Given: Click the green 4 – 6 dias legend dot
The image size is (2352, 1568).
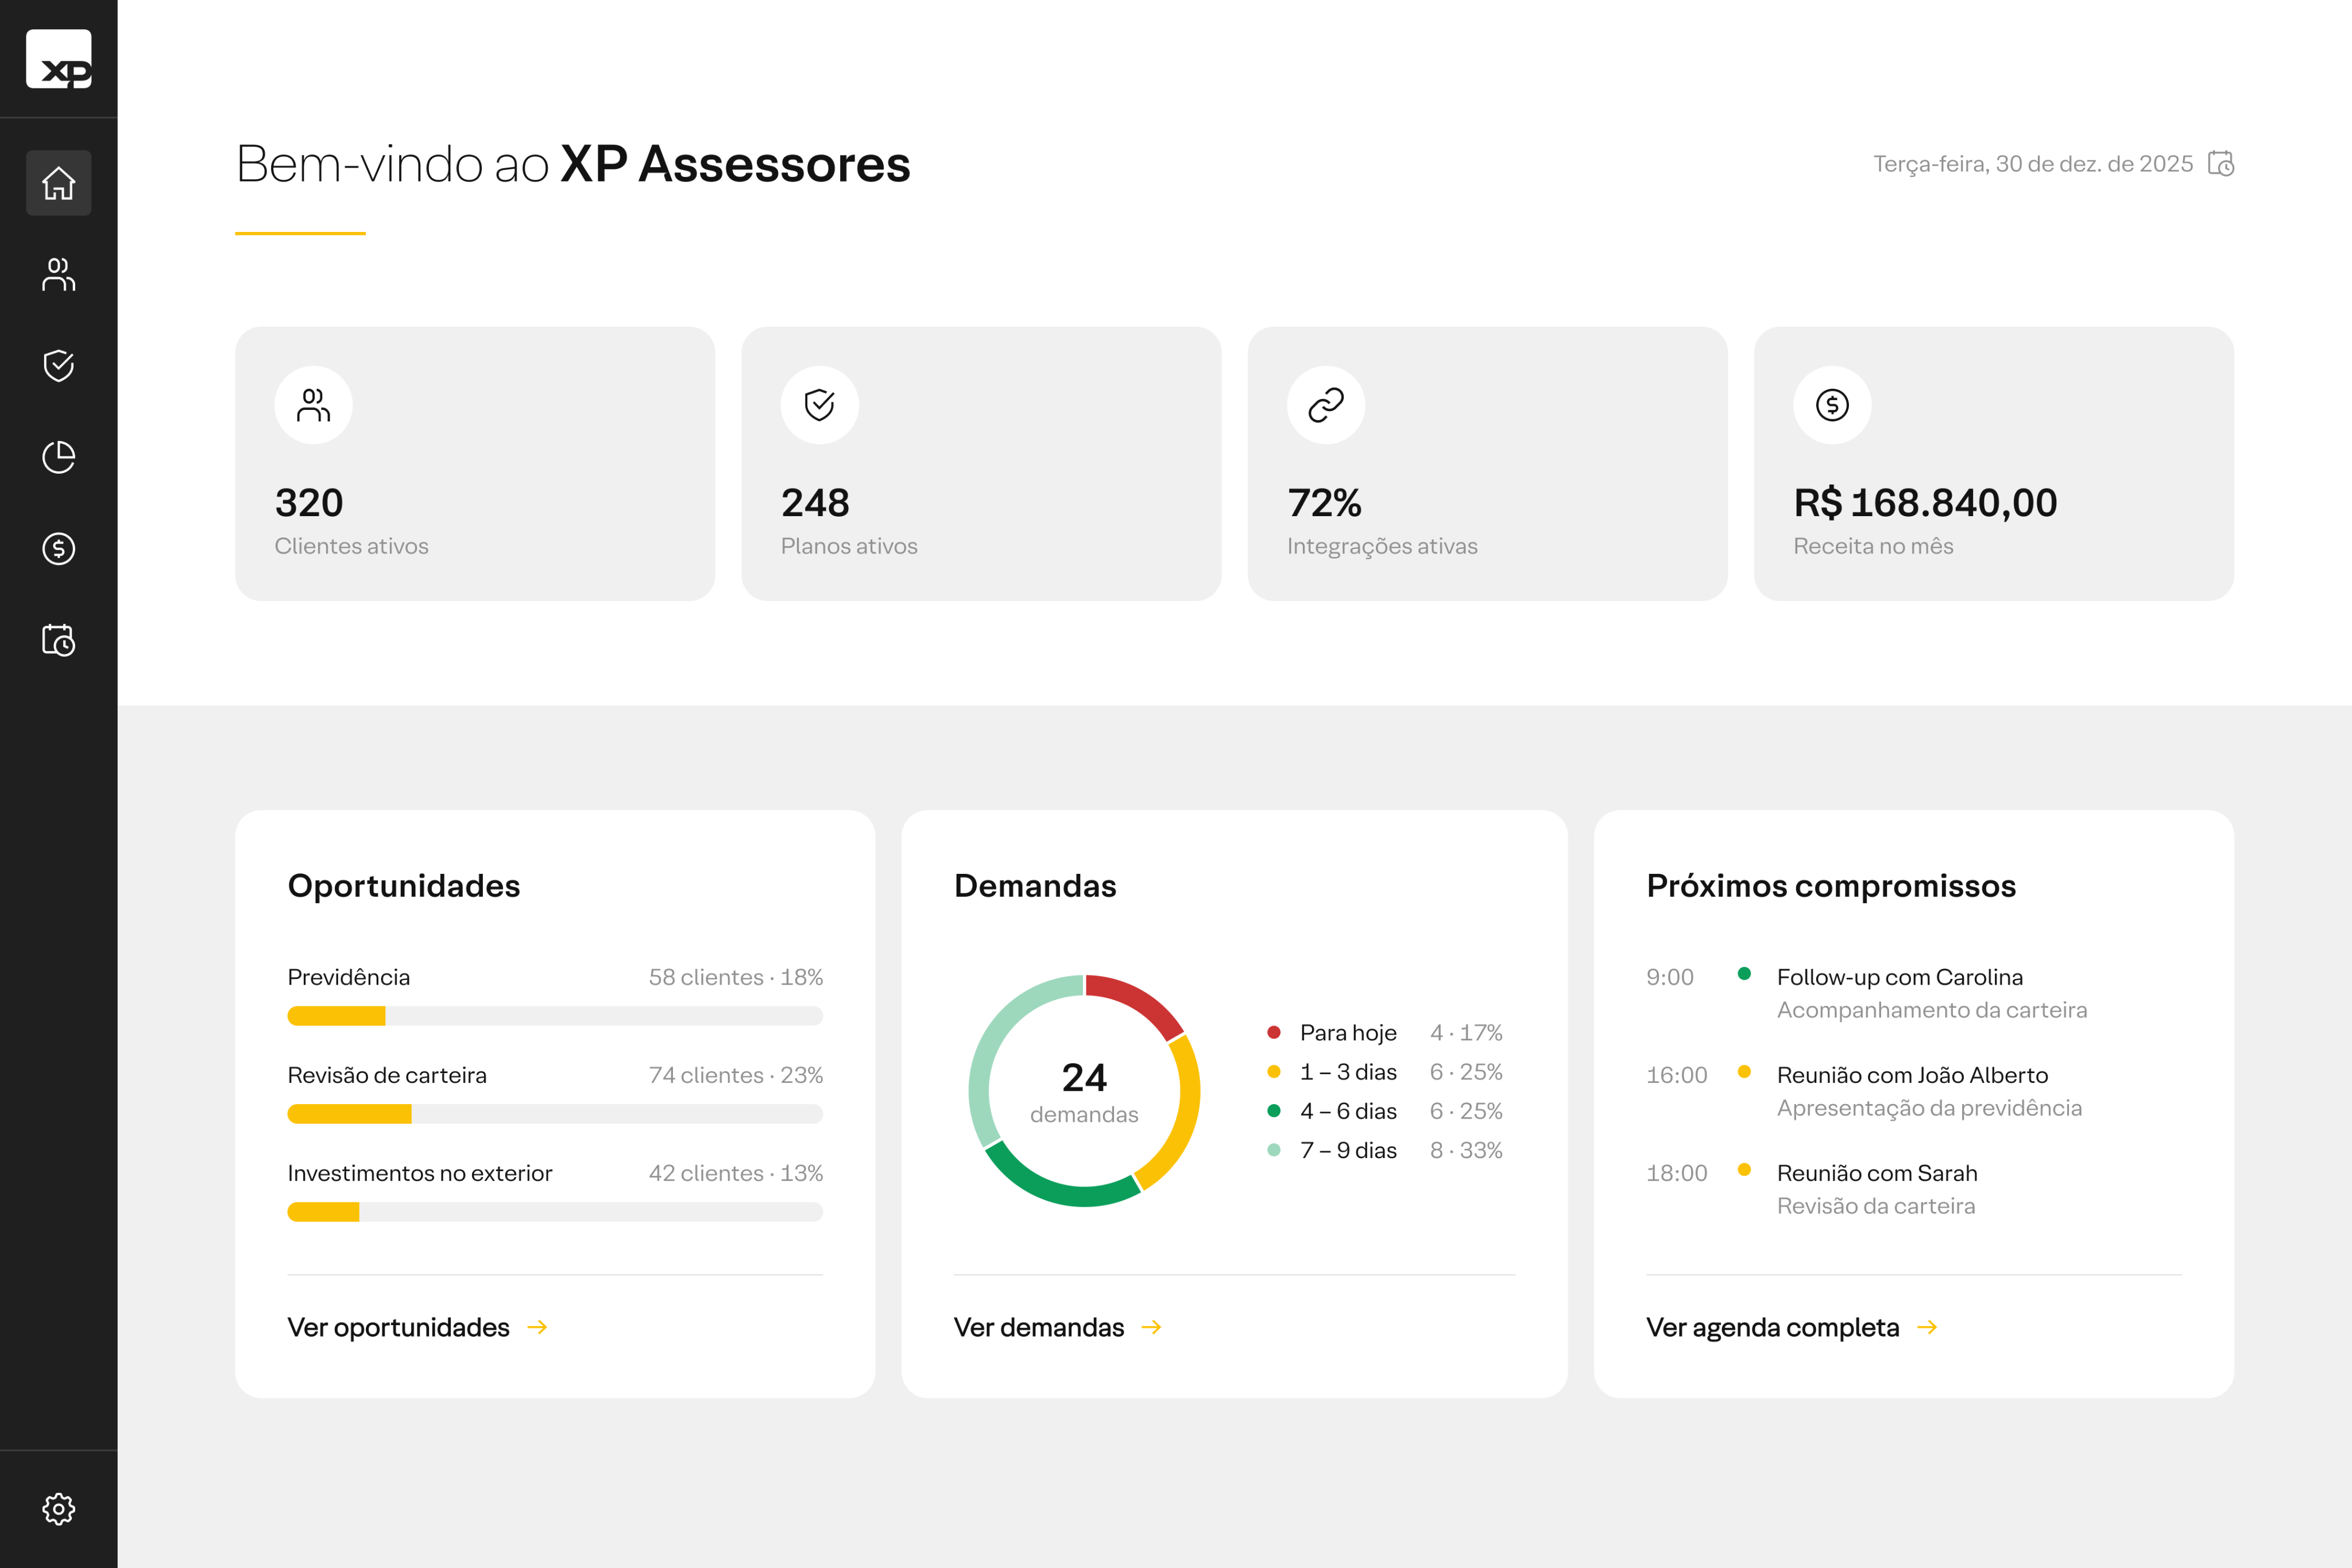Looking at the screenshot, I should pyautogui.click(x=1274, y=1111).
